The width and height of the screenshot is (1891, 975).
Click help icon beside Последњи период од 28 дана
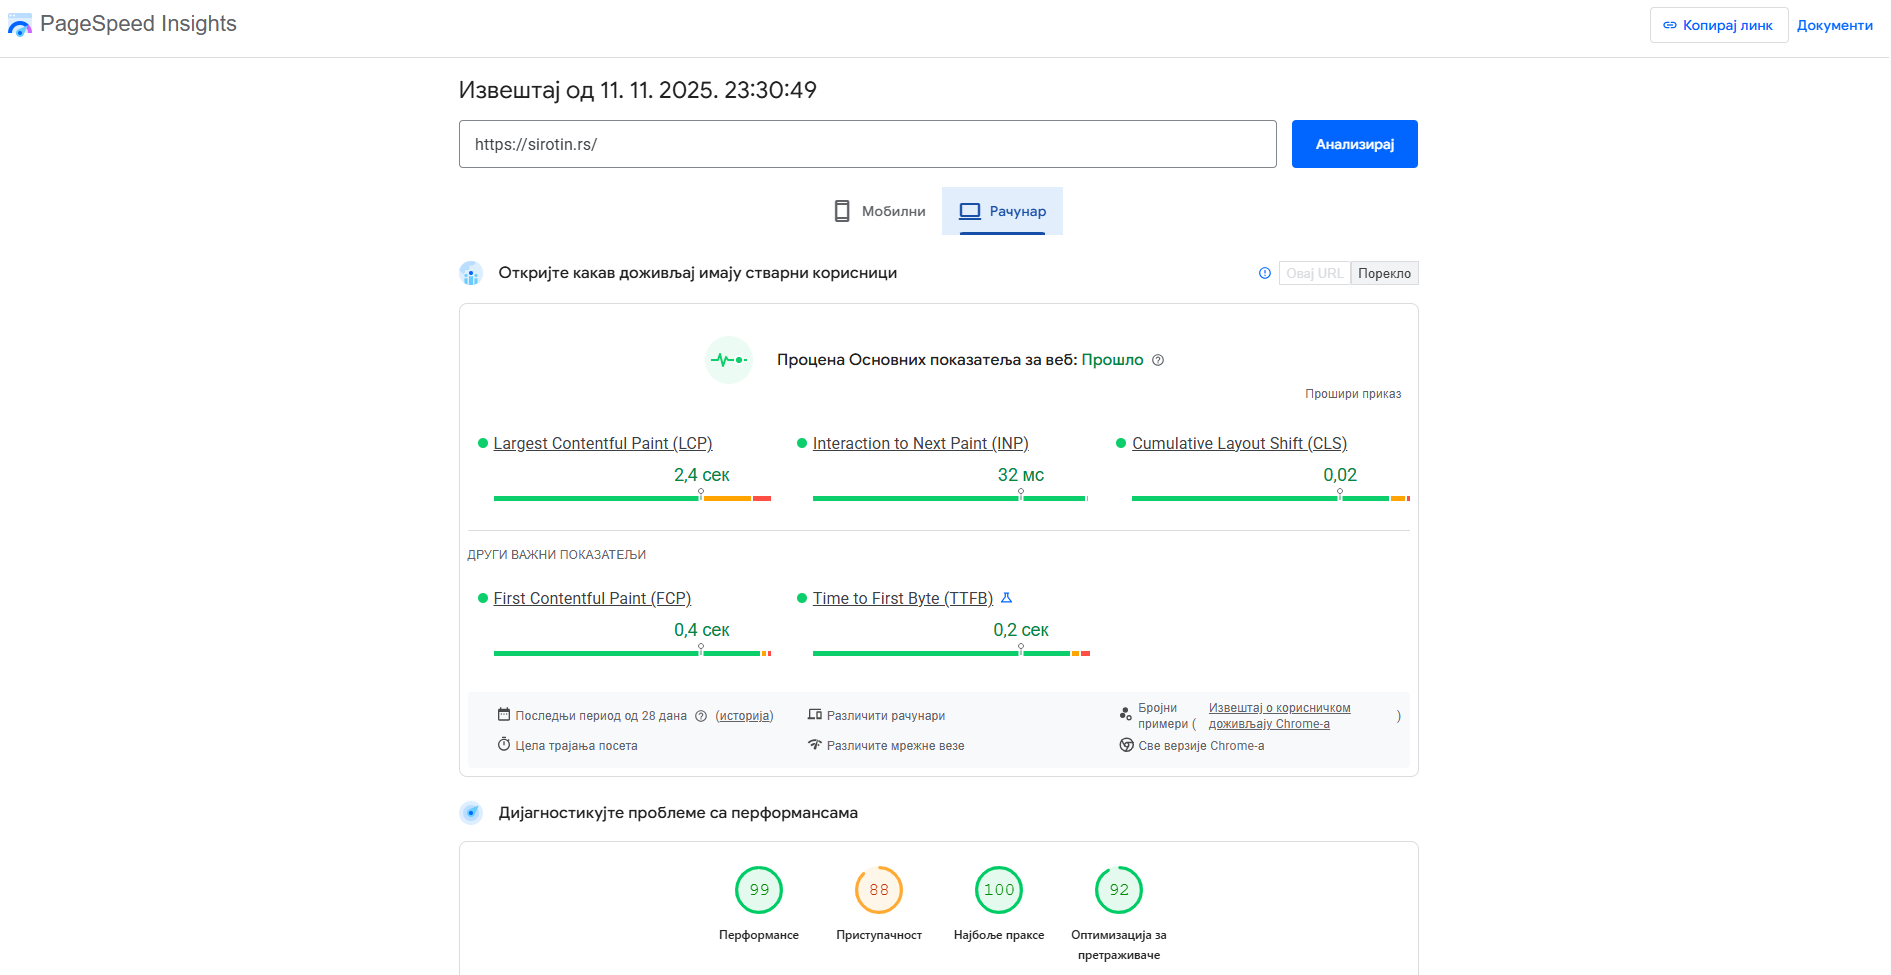tap(701, 716)
